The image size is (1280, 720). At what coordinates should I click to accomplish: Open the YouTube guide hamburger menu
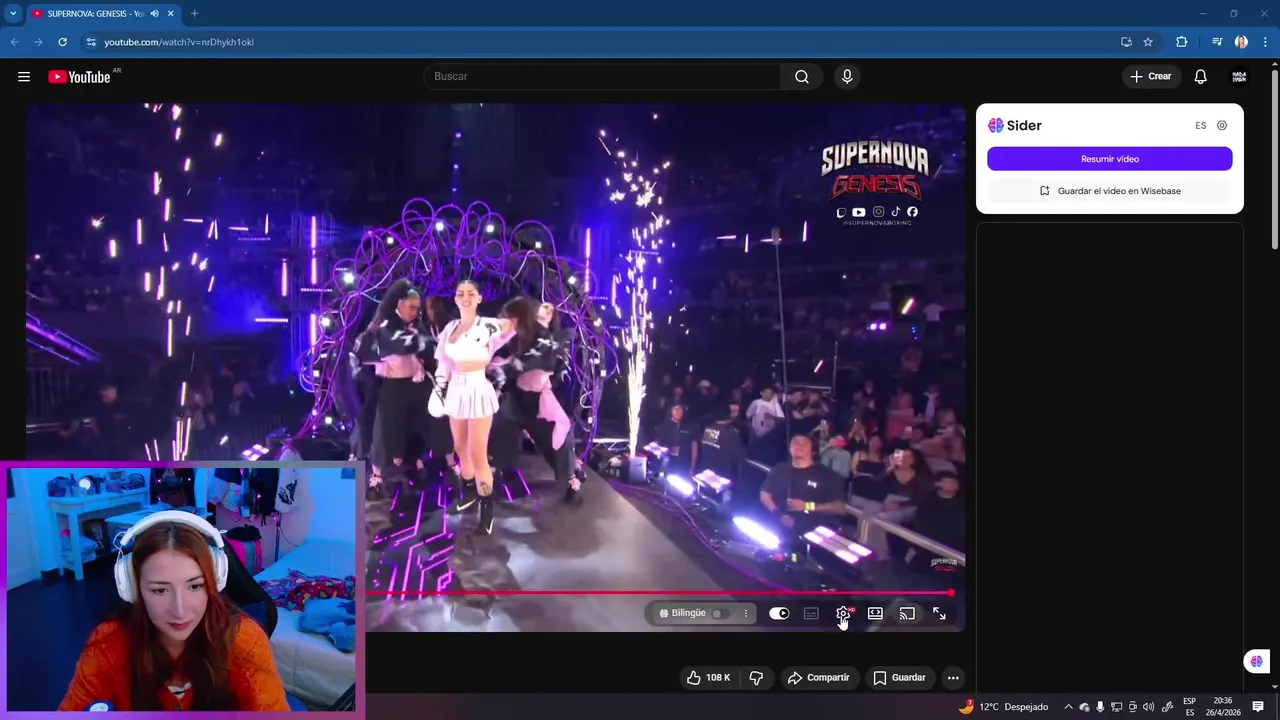pyautogui.click(x=24, y=76)
